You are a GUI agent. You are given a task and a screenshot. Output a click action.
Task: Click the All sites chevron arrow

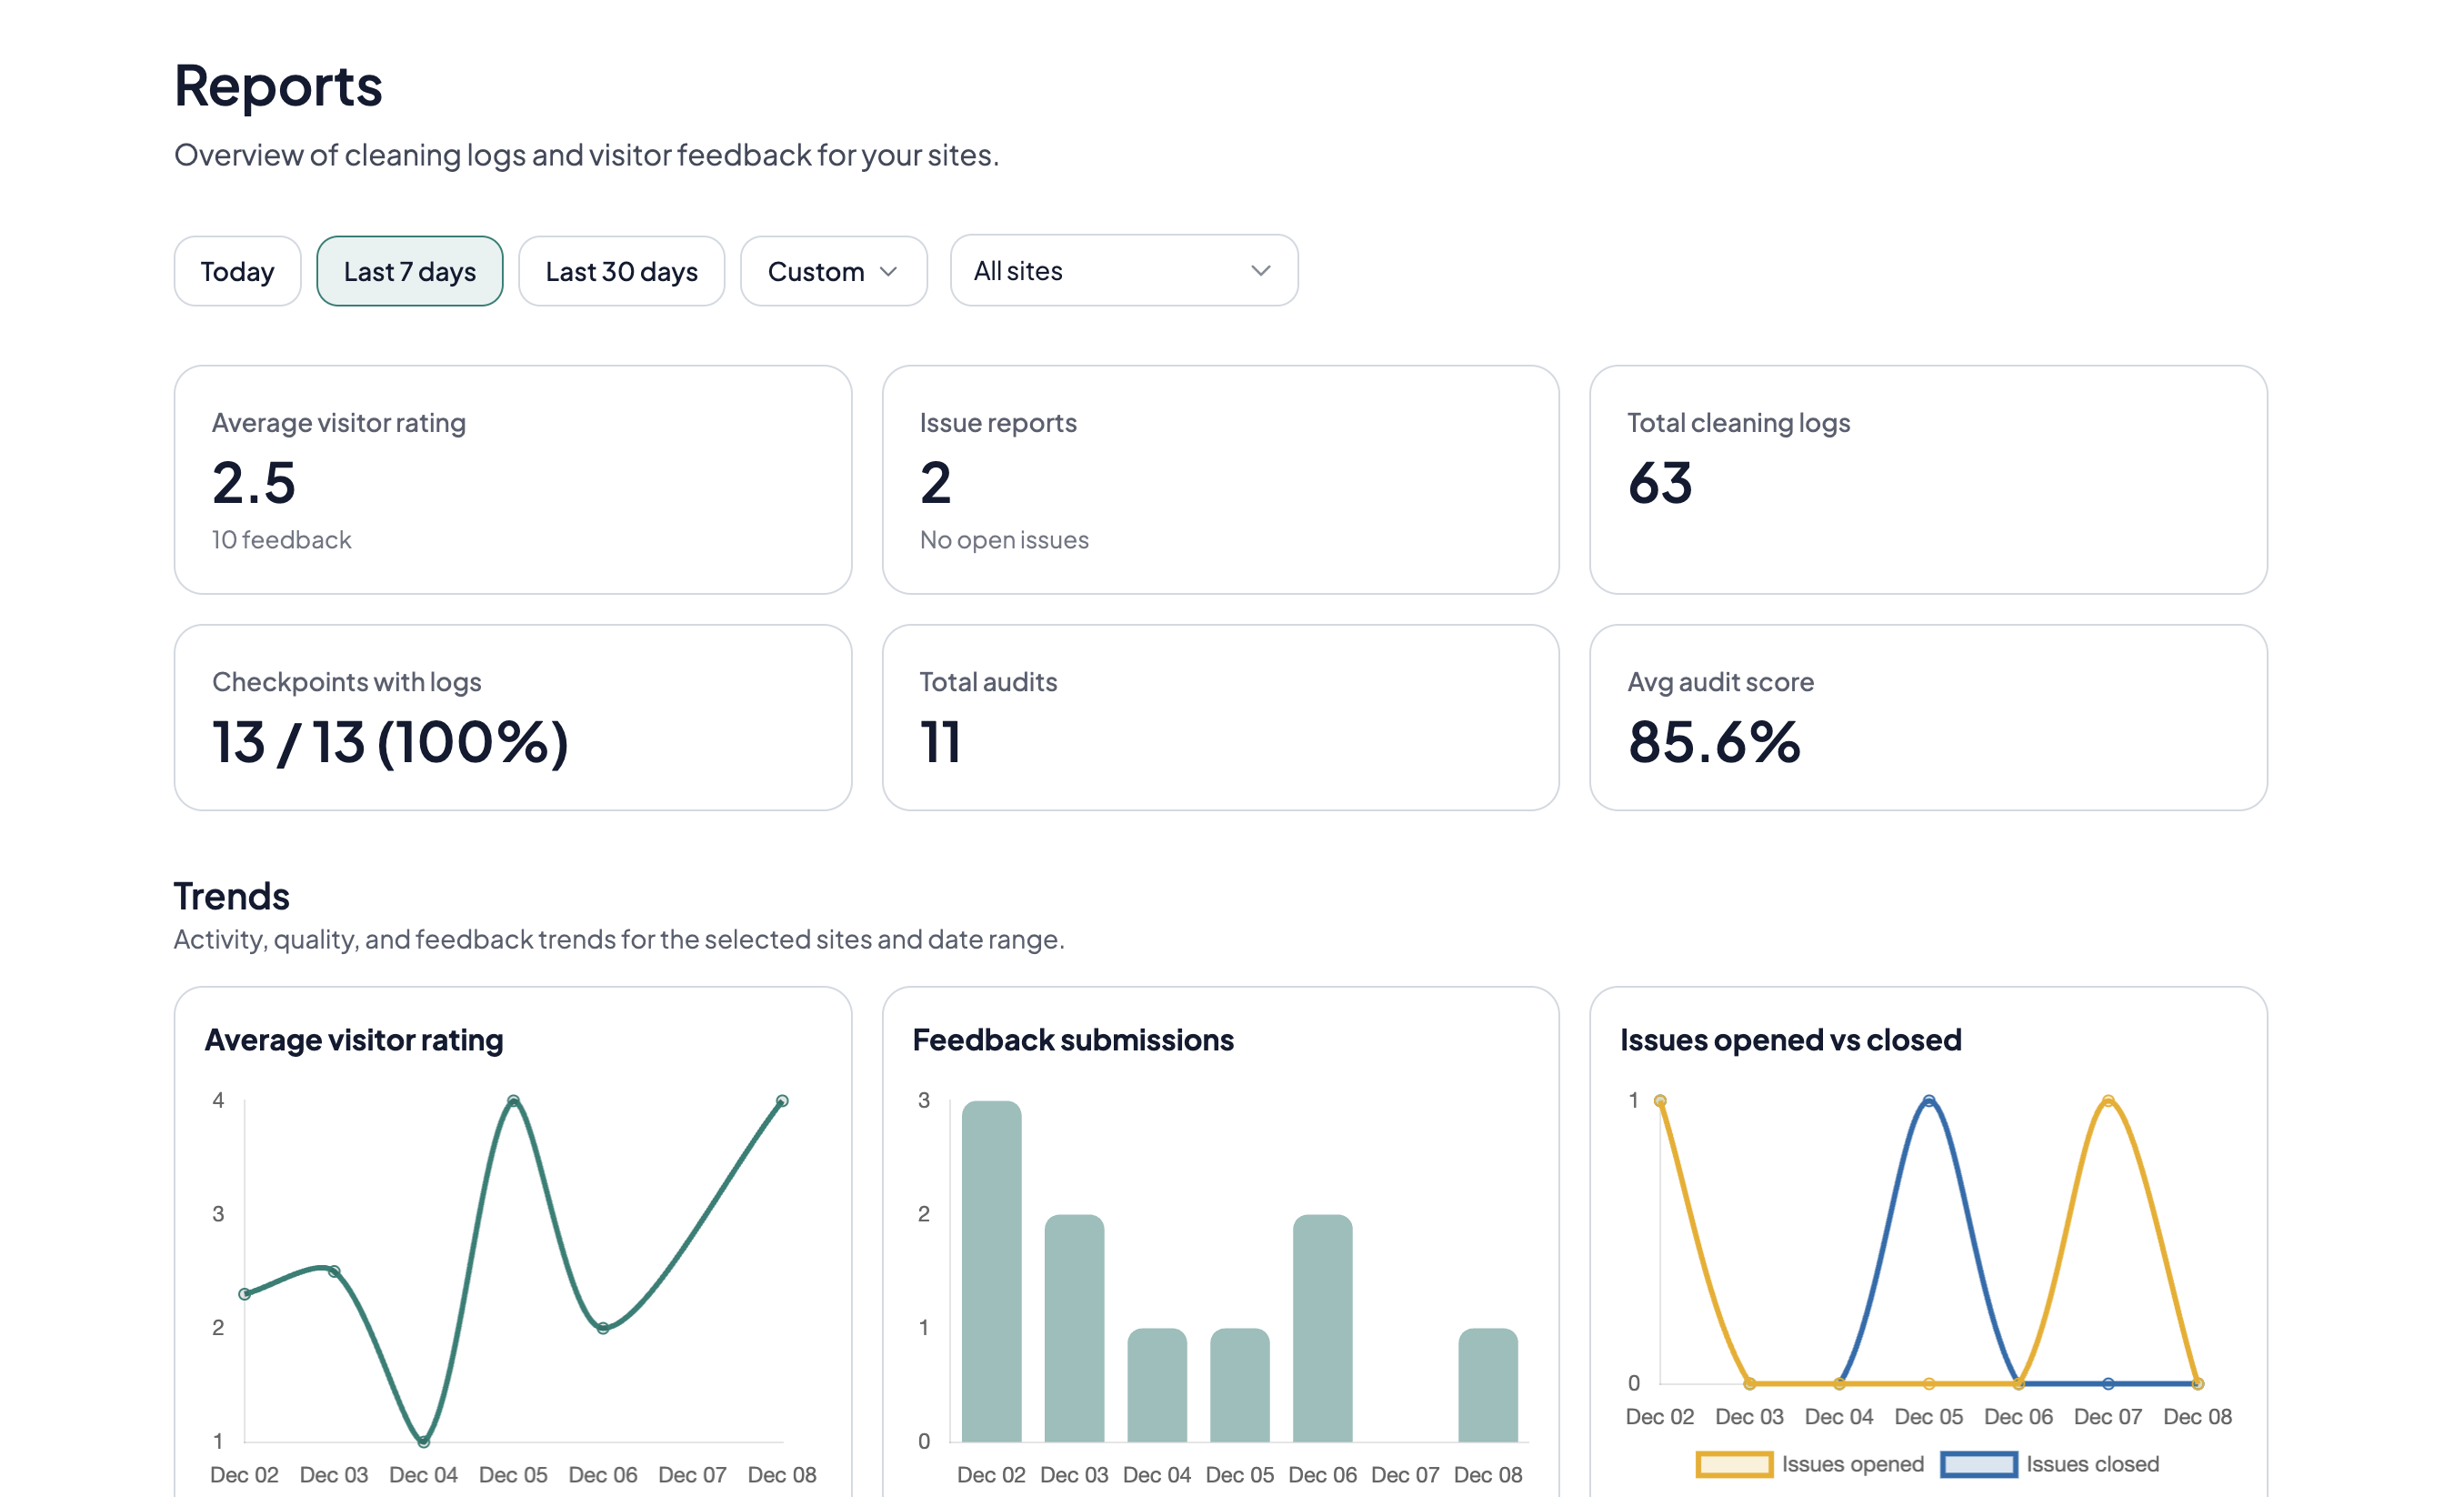(x=1260, y=270)
